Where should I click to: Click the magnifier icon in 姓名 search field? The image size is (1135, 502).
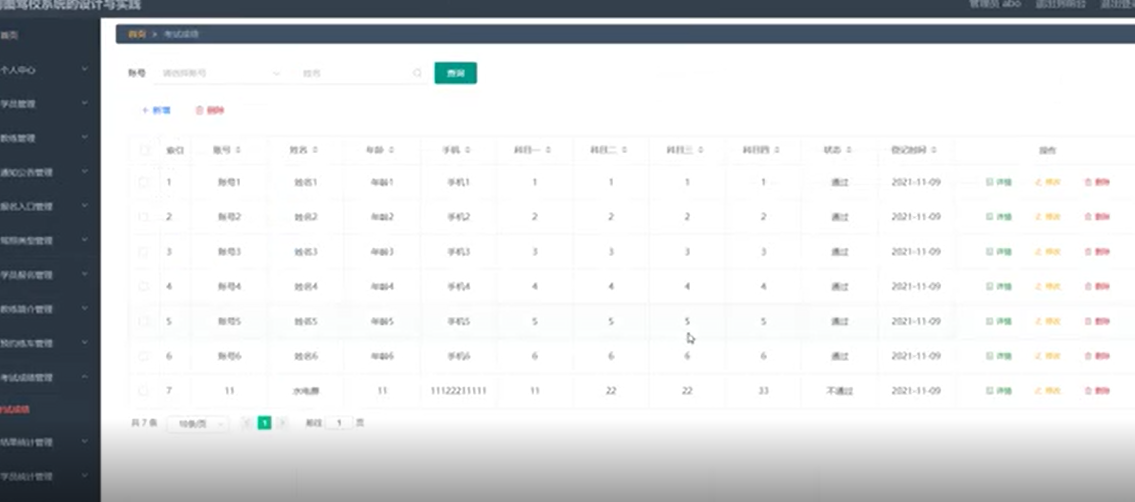coord(417,73)
